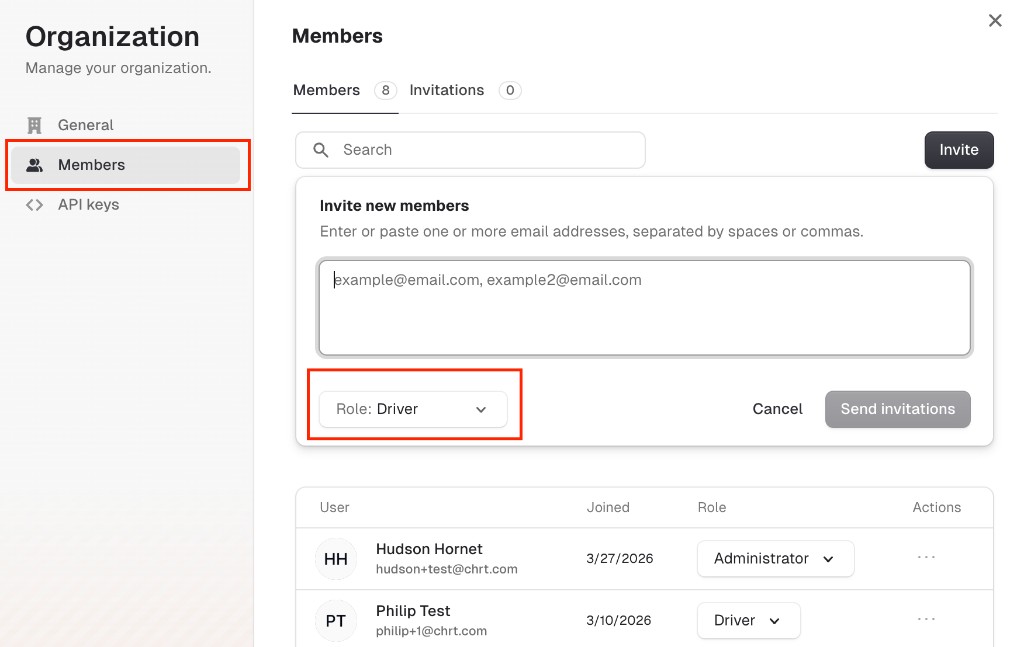Click the building icon next to General
The height and width of the screenshot is (647, 1024).
click(x=33, y=124)
